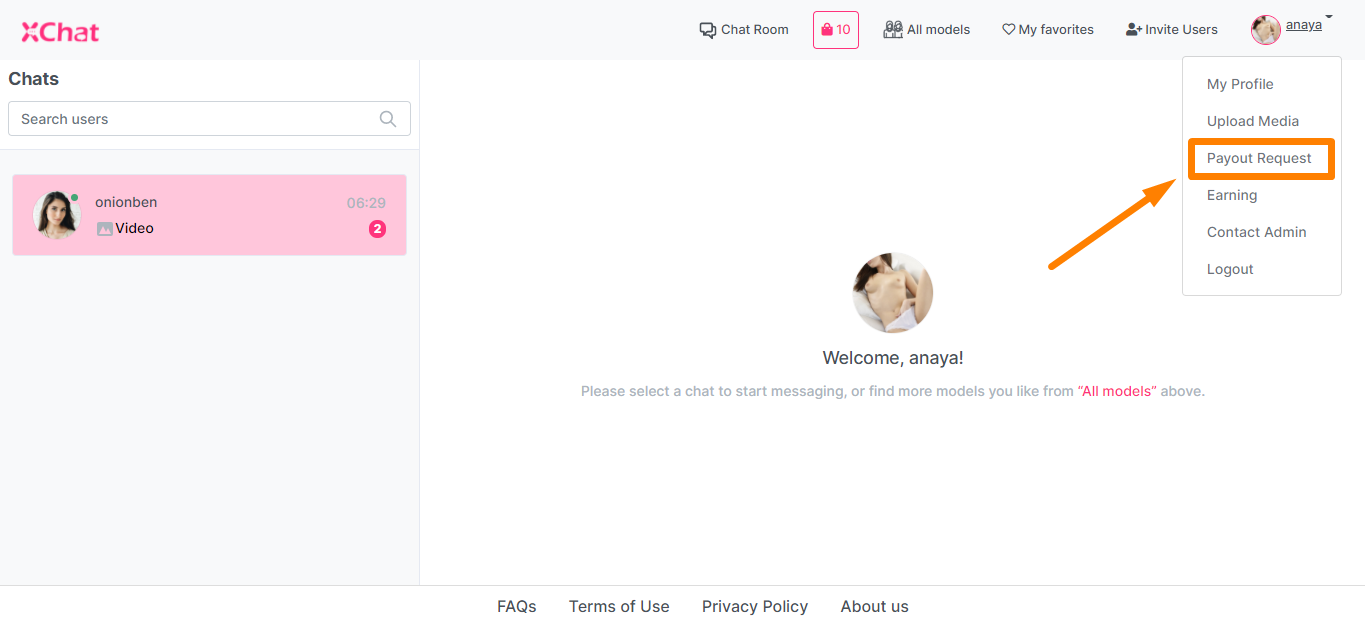1365x625 pixels.
Task: Collapse the anaya account dropdown caret
Action: click(x=1329, y=17)
